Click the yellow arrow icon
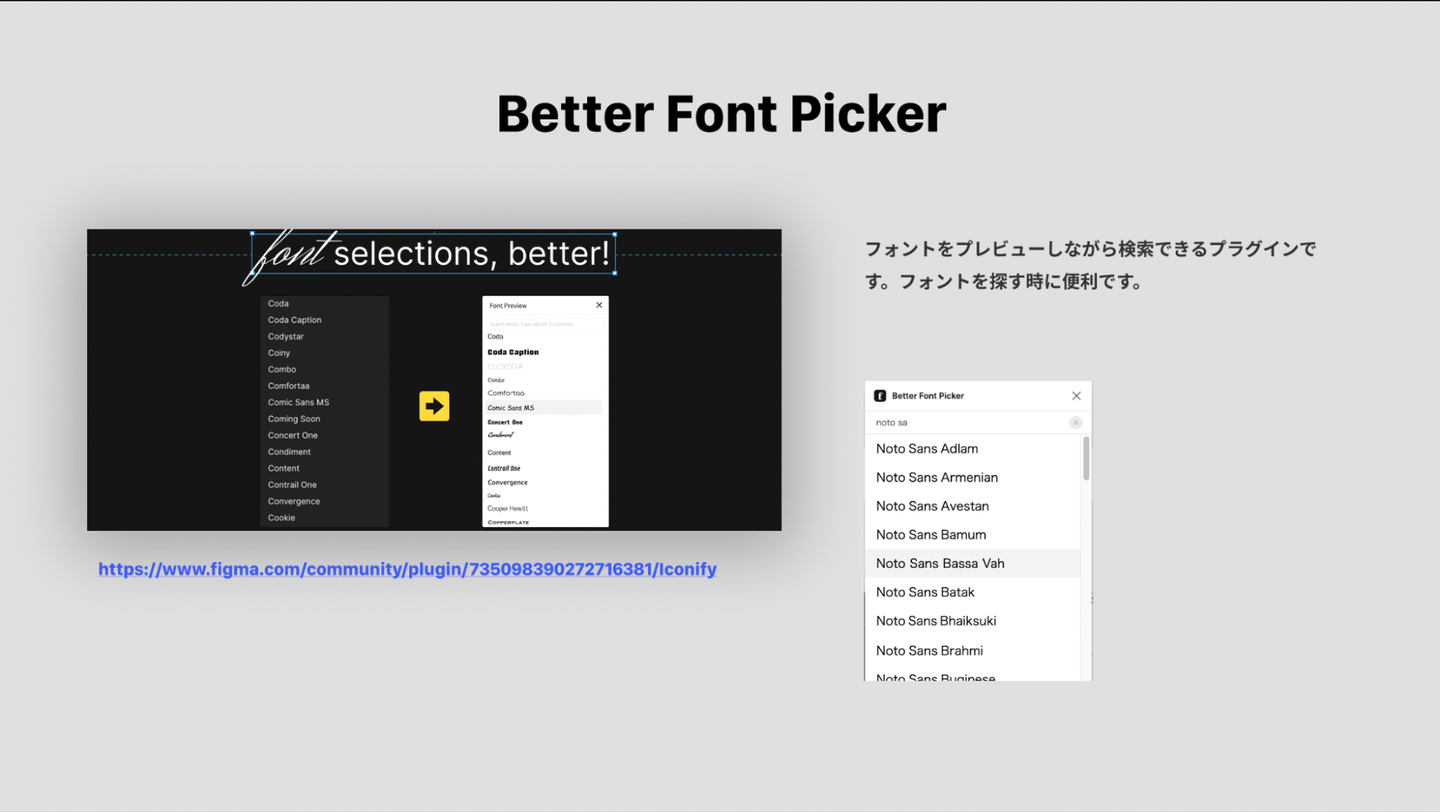The width and height of the screenshot is (1440, 812). click(434, 406)
